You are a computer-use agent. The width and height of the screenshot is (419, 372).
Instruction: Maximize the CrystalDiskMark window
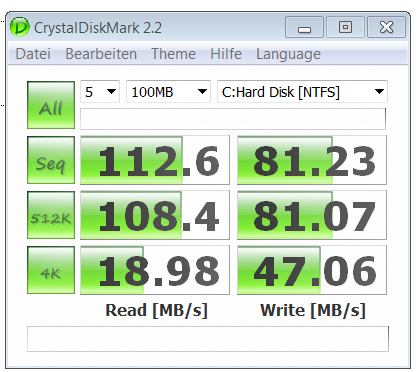pyautogui.click(x=345, y=27)
